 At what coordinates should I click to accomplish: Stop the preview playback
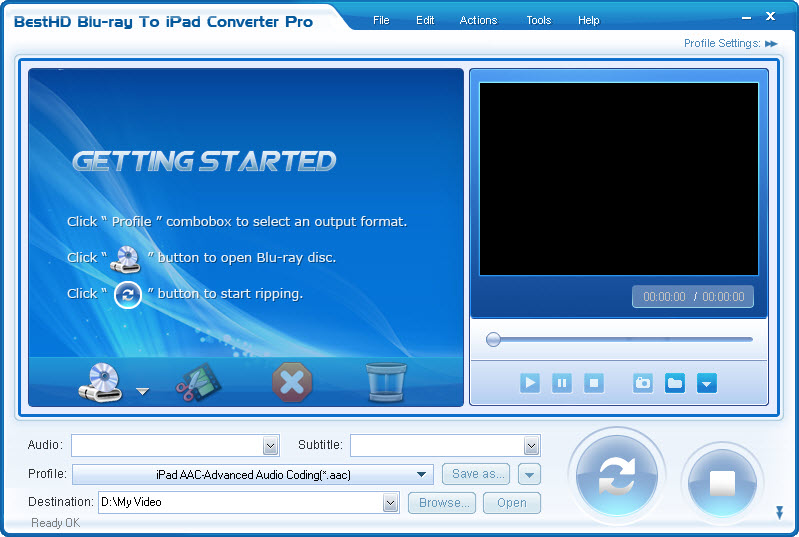coord(594,383)
